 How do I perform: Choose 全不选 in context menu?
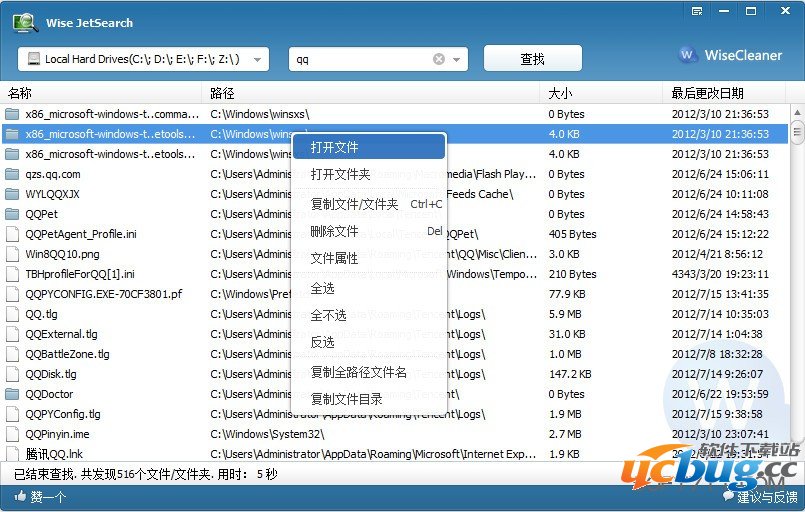coord(369,315)
